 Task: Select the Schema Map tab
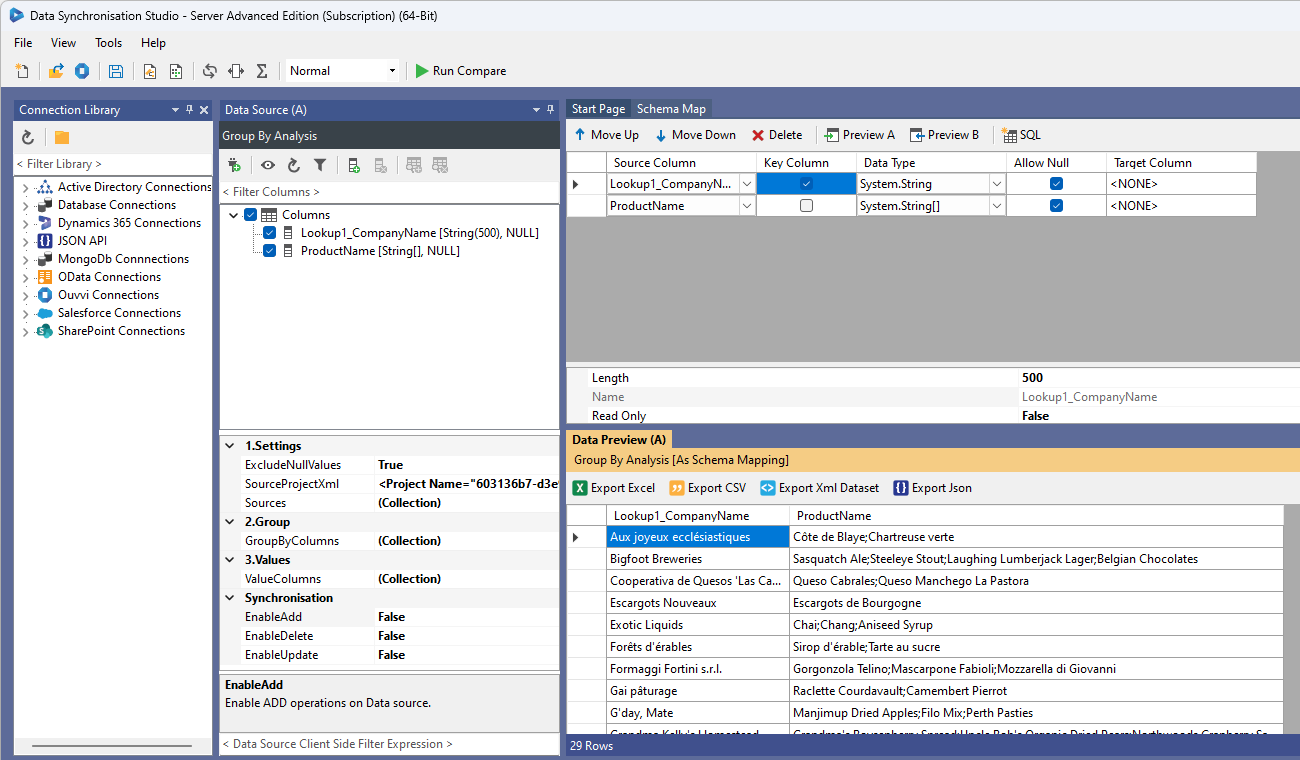(671, 109)
